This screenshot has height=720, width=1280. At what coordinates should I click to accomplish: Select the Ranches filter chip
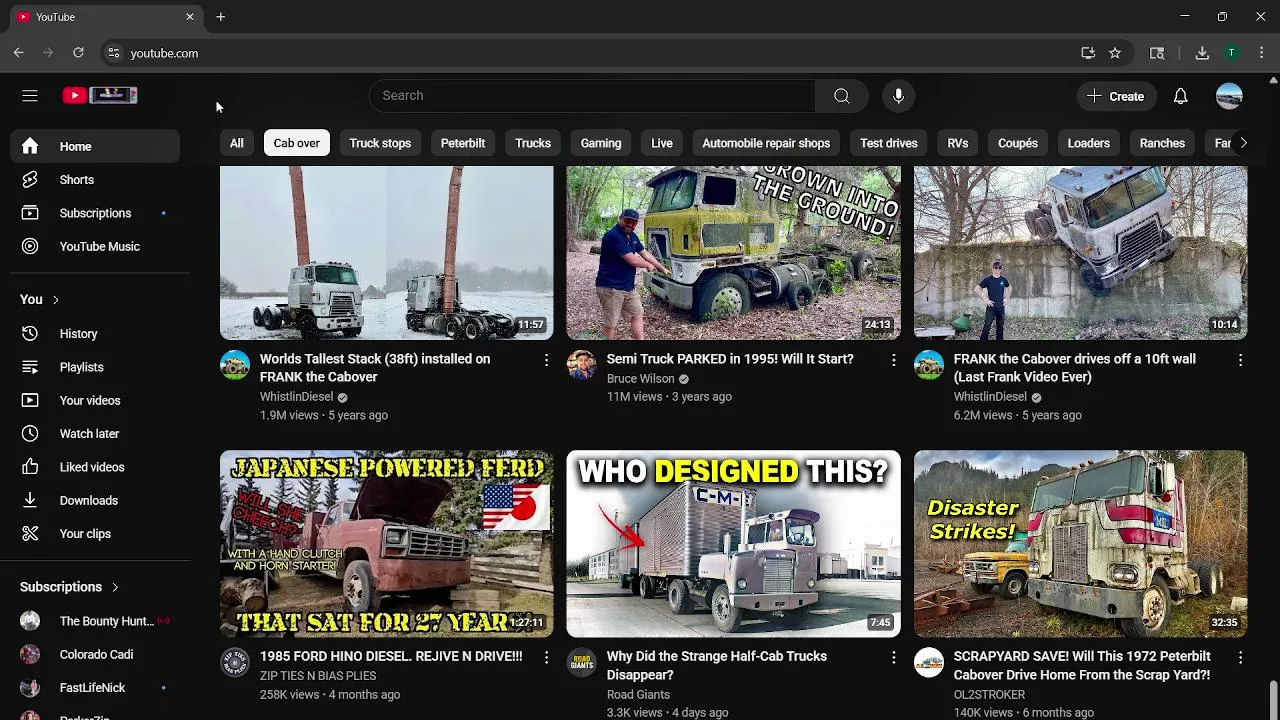click(x=1162, y=143)
